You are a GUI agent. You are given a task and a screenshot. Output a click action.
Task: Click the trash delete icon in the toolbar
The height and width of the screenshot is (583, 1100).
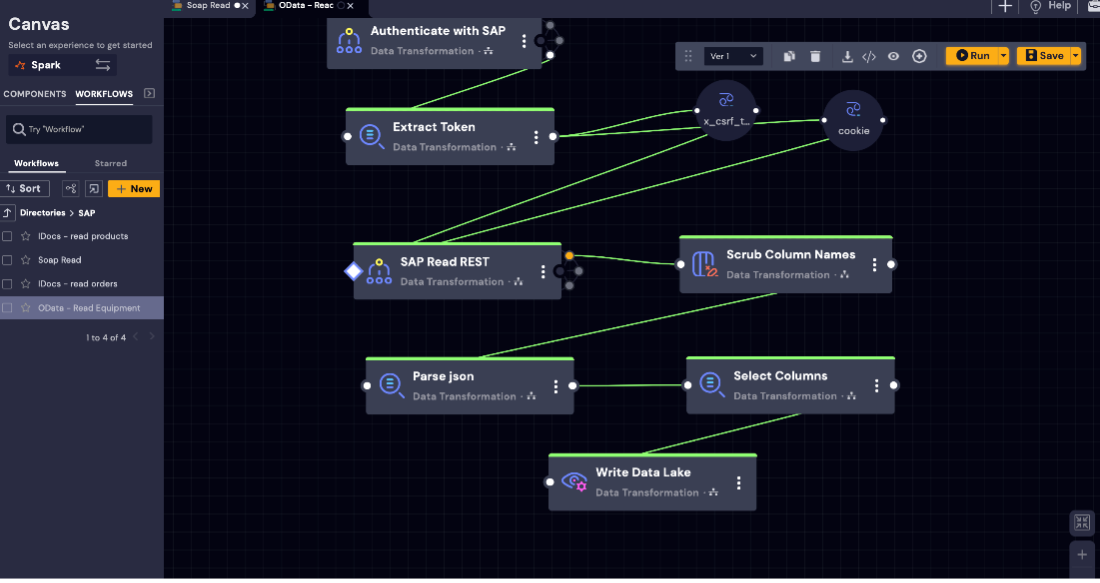pyautogui.click(x=815, y=56)
